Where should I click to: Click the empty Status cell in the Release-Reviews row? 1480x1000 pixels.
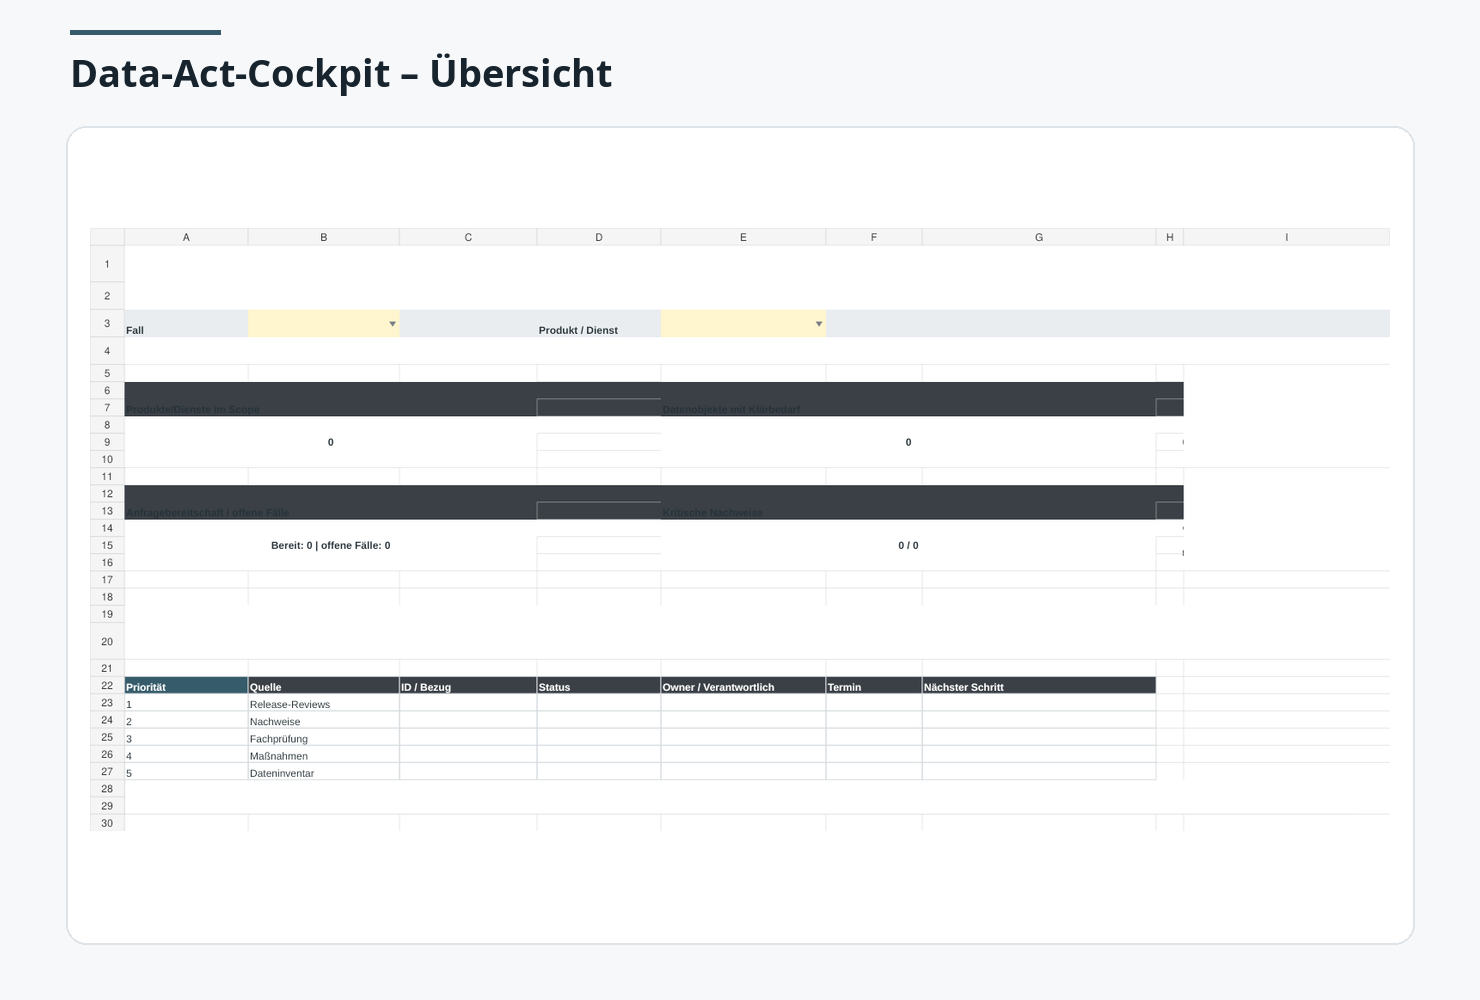[x=599, y=703]
